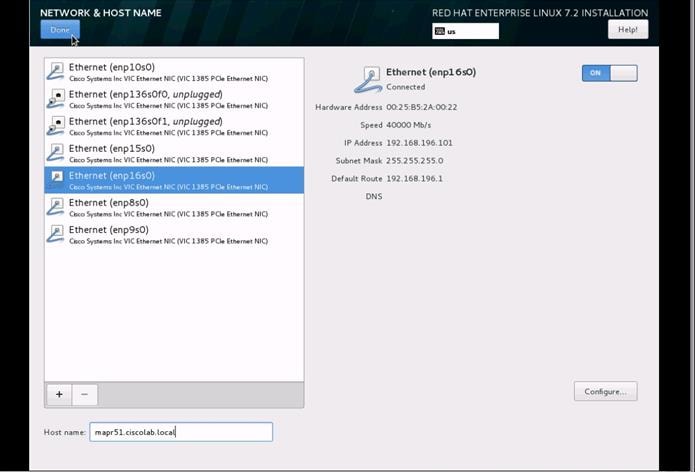The width and height of the screenshot is (695, 472).
Task: Click hardware address 00:25:B5:2A:00:22
Action: point(422,107)
